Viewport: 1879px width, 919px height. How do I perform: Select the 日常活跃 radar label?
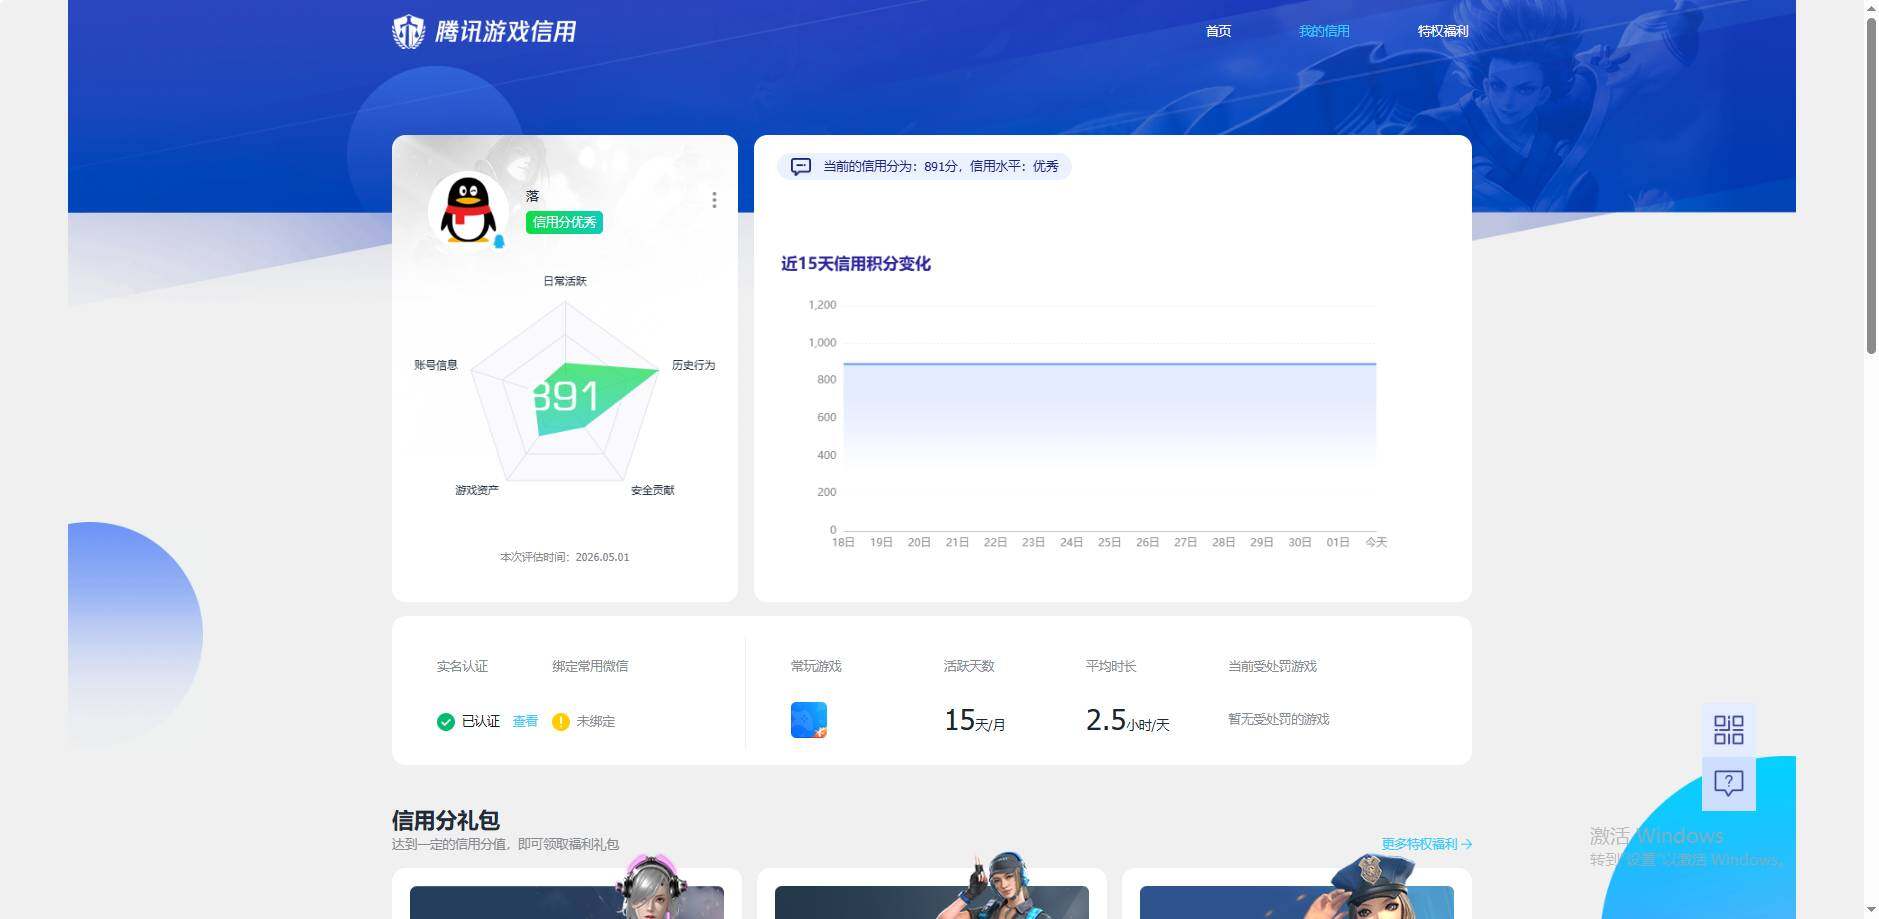coord(565,281)
